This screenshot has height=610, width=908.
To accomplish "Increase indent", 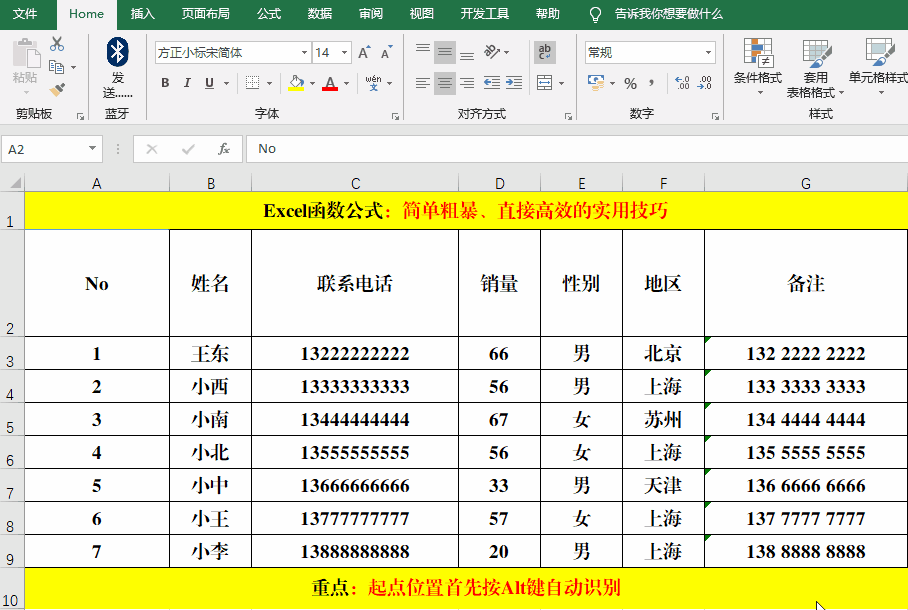I will click(514, 83).
